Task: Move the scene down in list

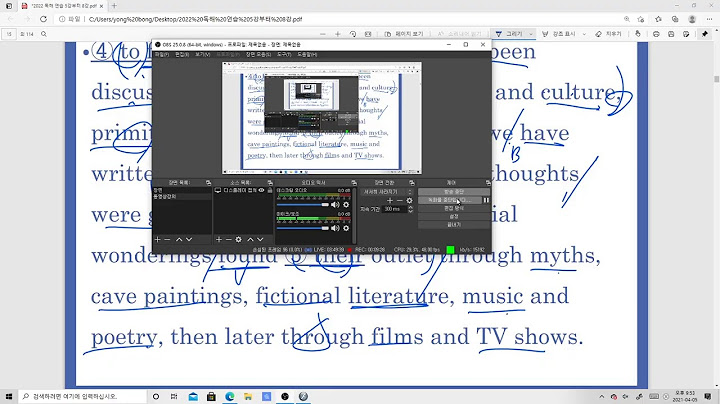Action: [x=189, y=239]
